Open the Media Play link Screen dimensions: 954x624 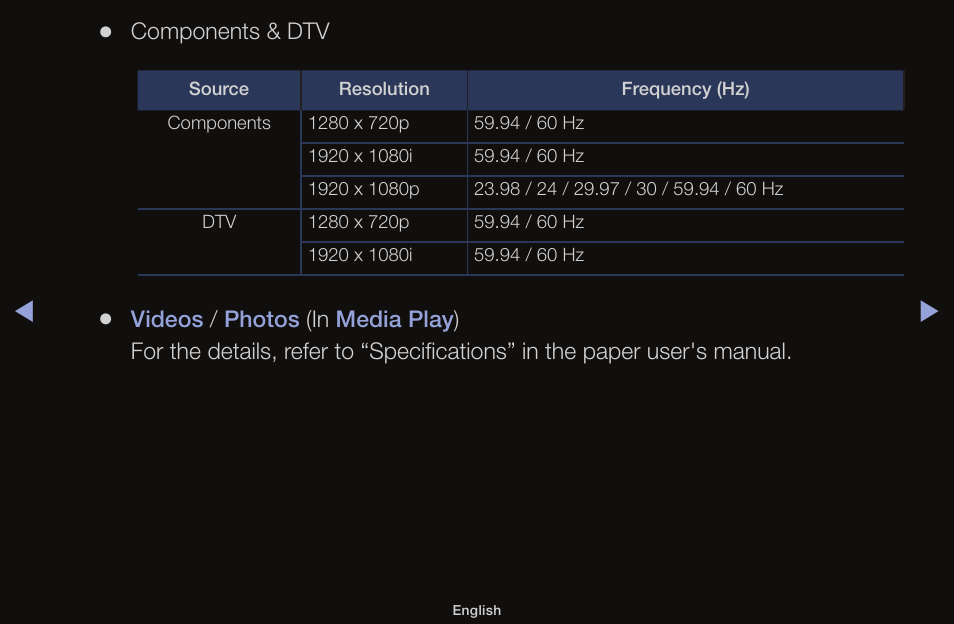click(395, 319)
